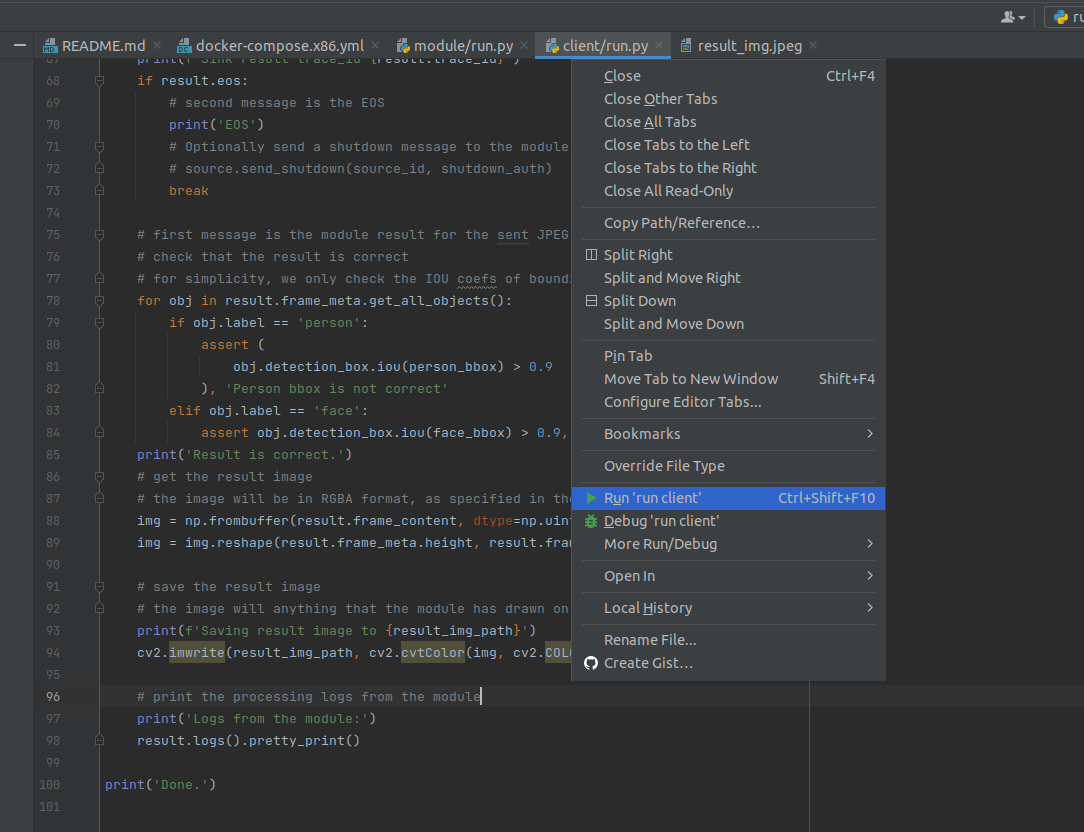Viewport: 1084px width, 832px height.
Task: Click the GitHub icon beside Create Gist
Action: [x=591, y=663]
